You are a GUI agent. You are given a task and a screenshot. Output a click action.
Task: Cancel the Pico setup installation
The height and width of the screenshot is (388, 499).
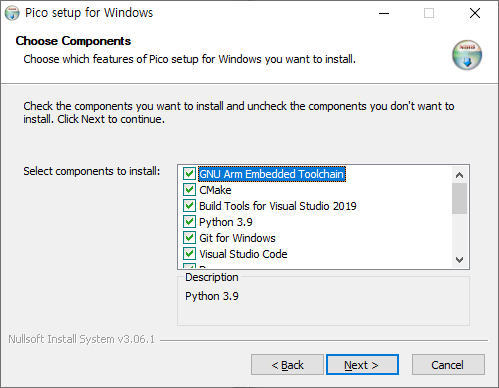point(448,365)
